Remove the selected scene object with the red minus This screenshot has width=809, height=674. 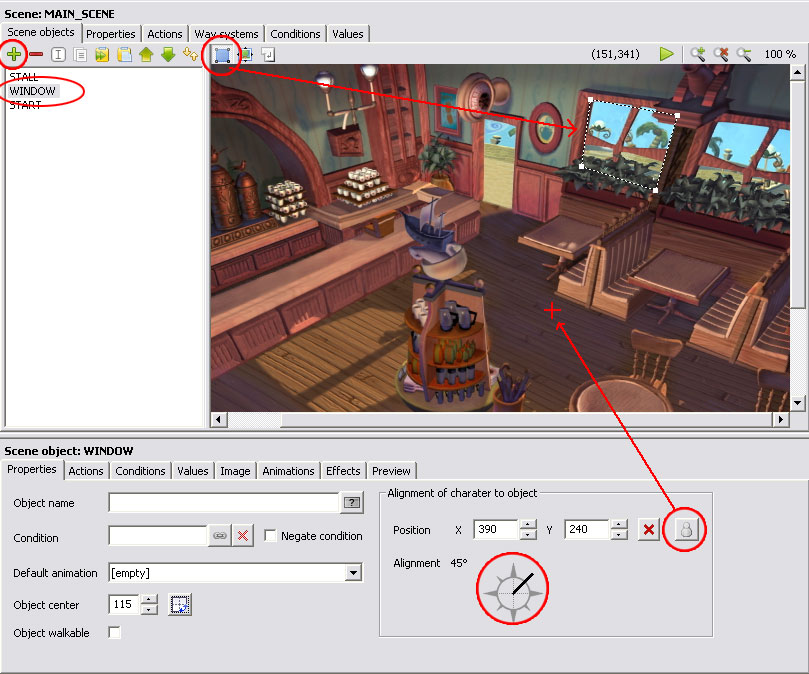(36, 54)
